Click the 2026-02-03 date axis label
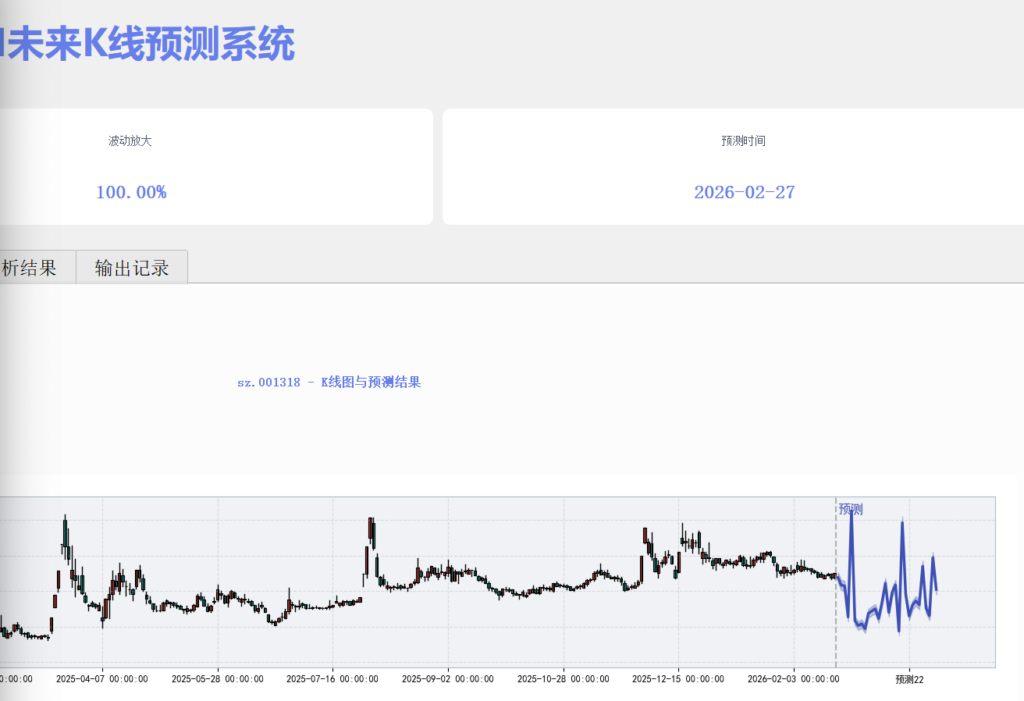Viewport: 1024px width, 701px height. click(x=793, y=678)
